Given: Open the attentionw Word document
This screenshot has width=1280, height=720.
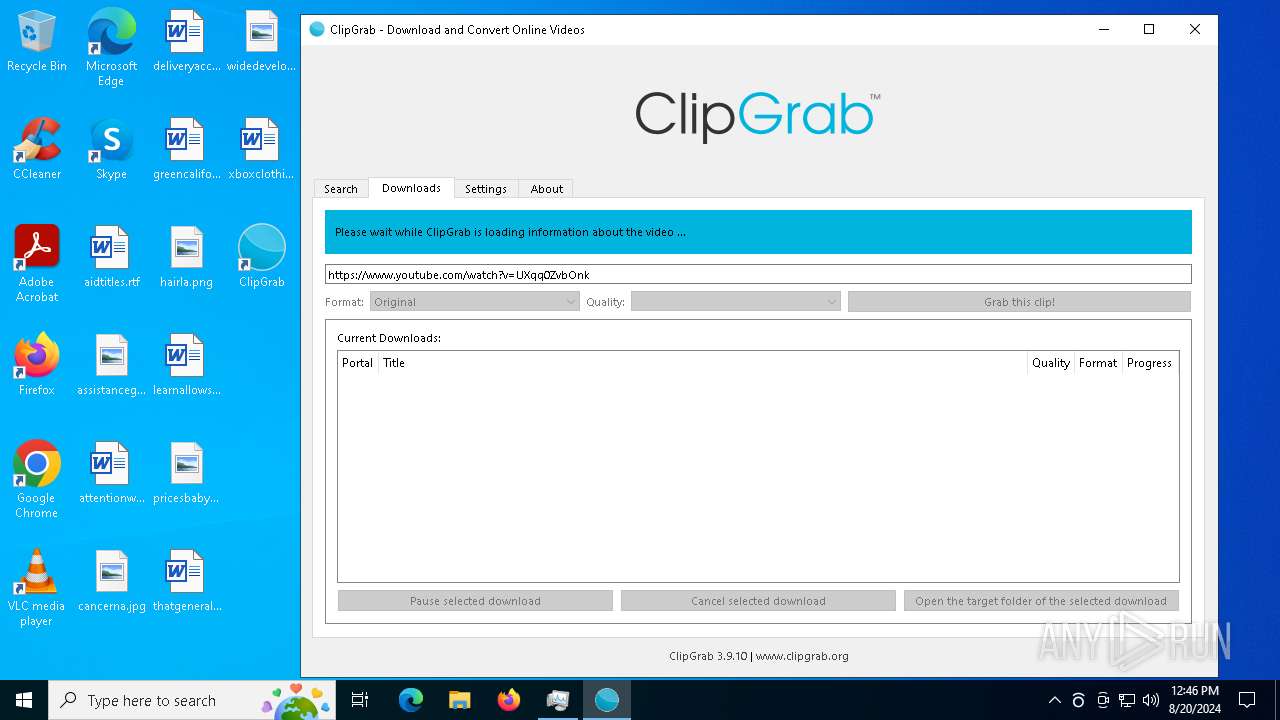Looking at the screenshot, I should pyautogui.click(x=111, y=473).
